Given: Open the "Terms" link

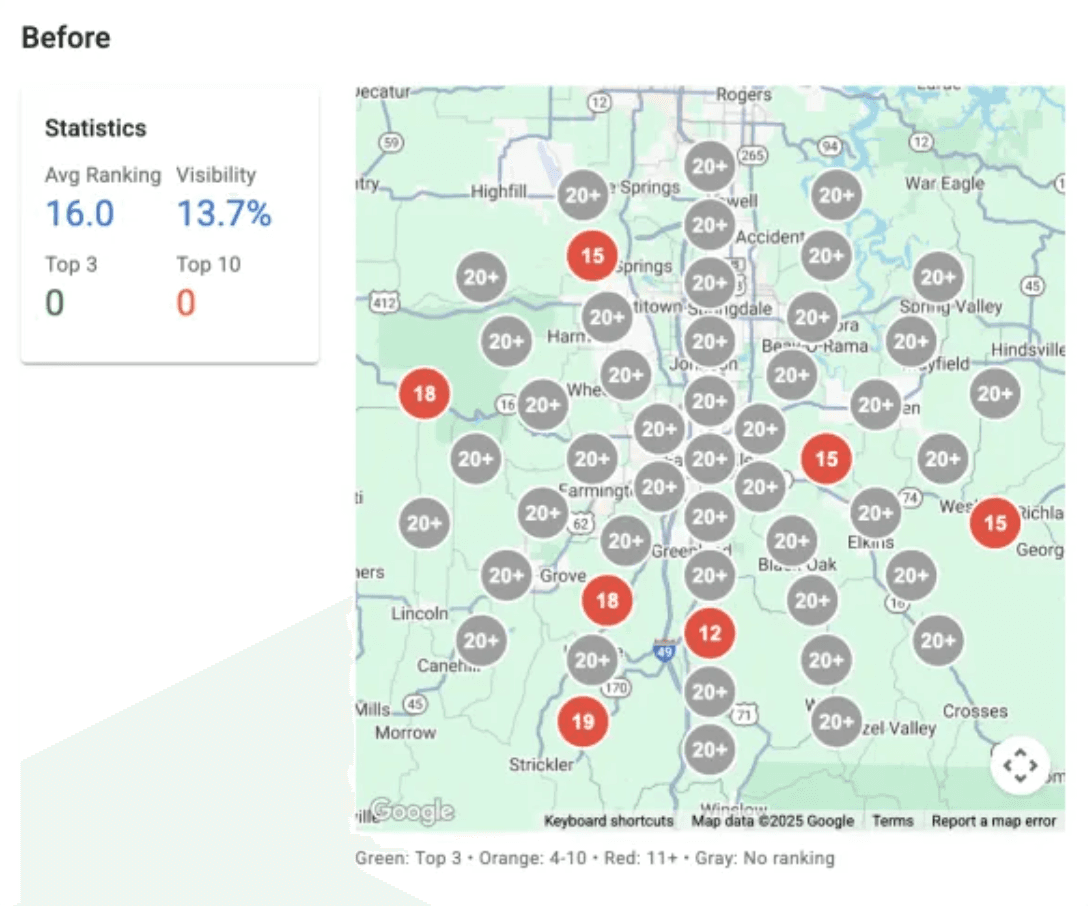Looking at the screenshot, I should [893, 820].
